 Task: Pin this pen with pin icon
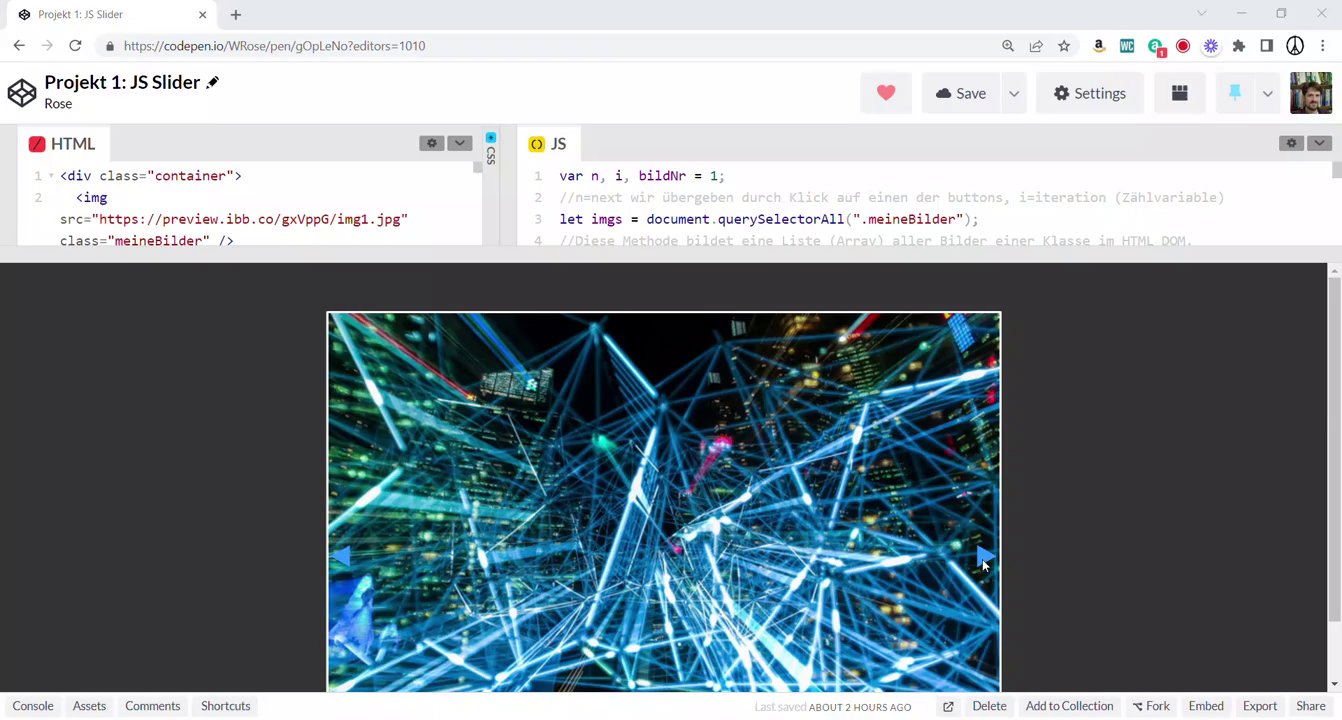(1235, 93)
